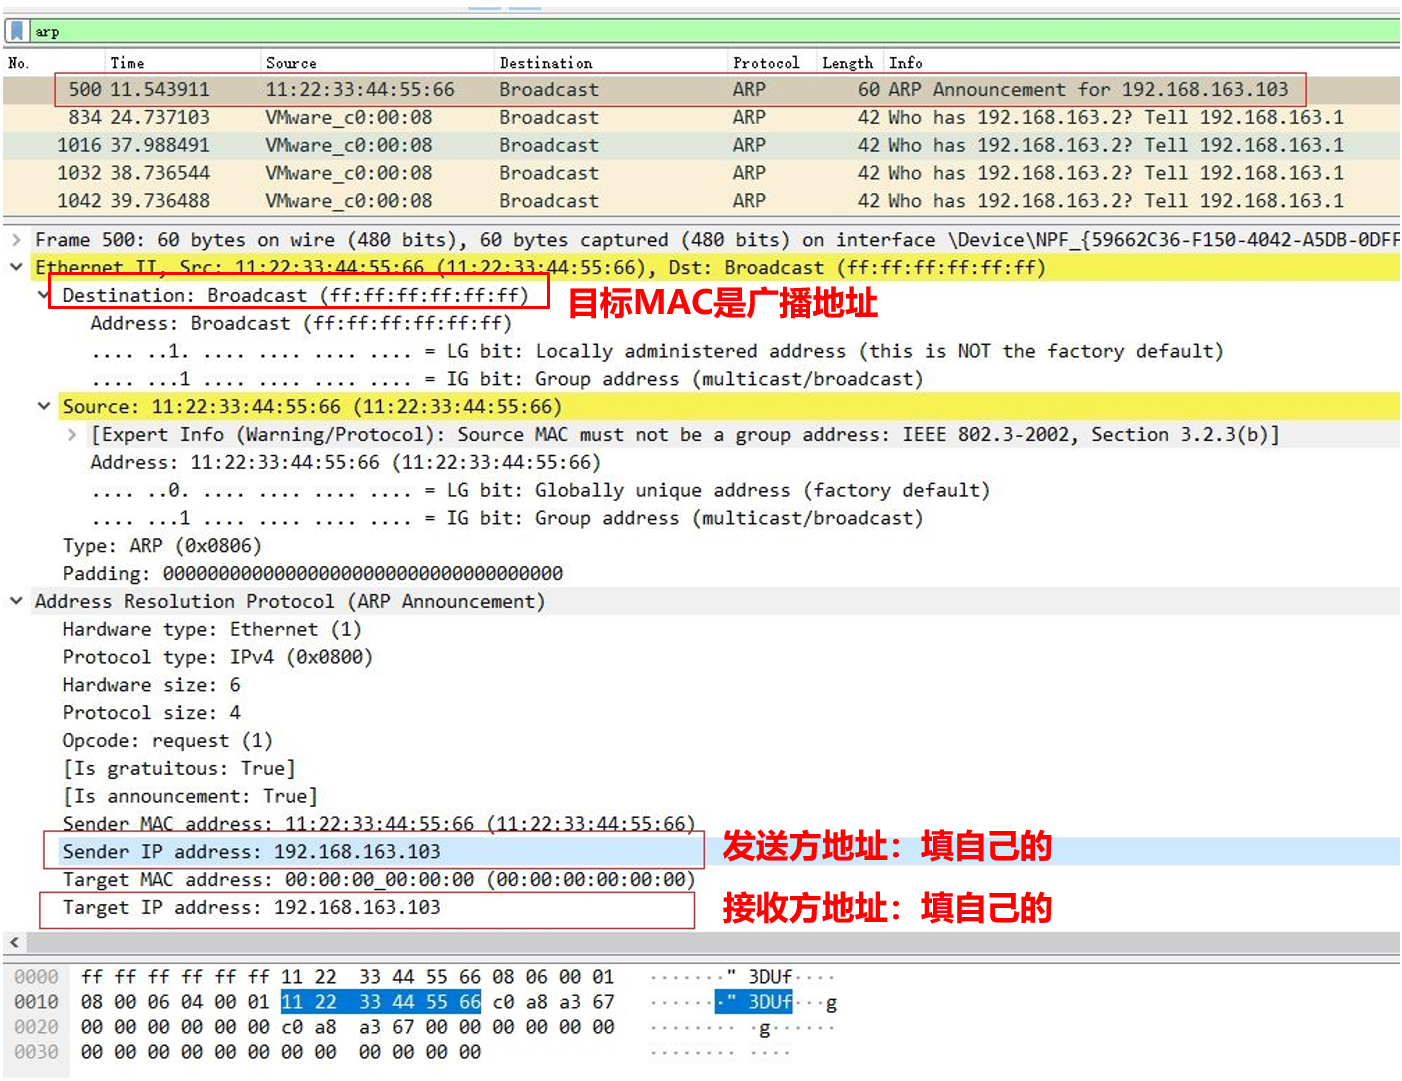1402x1081 pixels.
Task: Collapse the Destination: Broadcast subtree
Action: [43, 295]
